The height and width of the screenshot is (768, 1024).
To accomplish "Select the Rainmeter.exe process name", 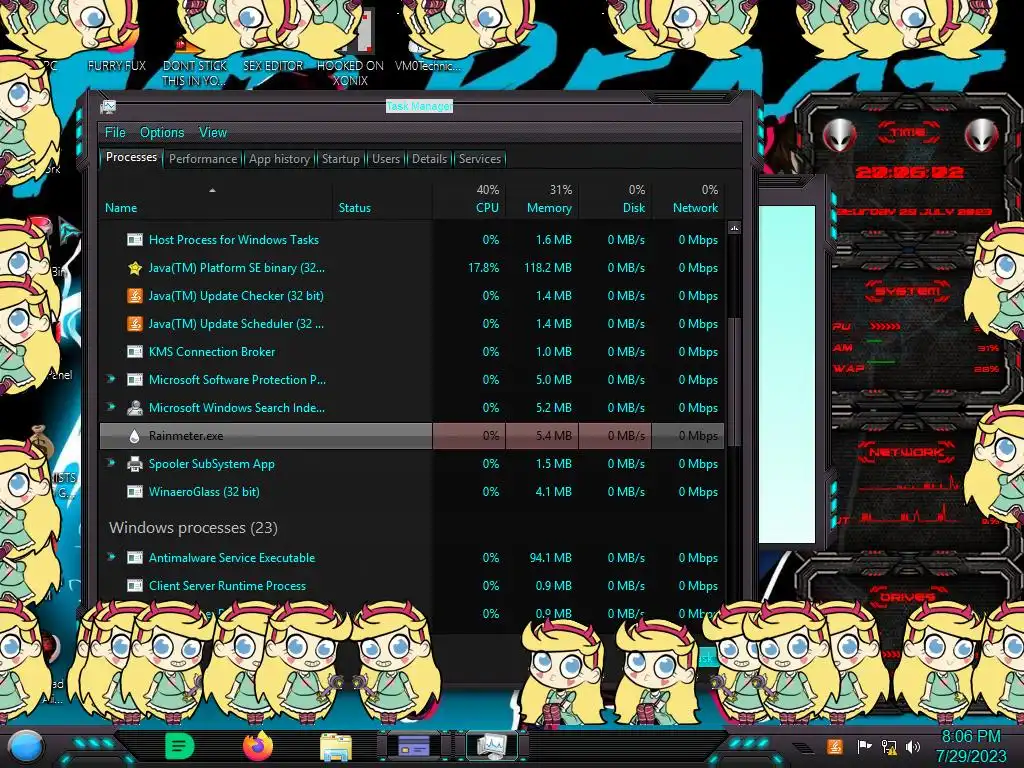I will [x=186, y=436].
